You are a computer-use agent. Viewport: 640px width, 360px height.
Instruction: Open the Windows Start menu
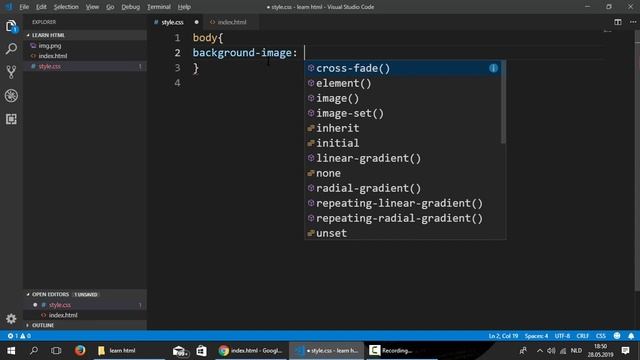click(x=11, y=351)
